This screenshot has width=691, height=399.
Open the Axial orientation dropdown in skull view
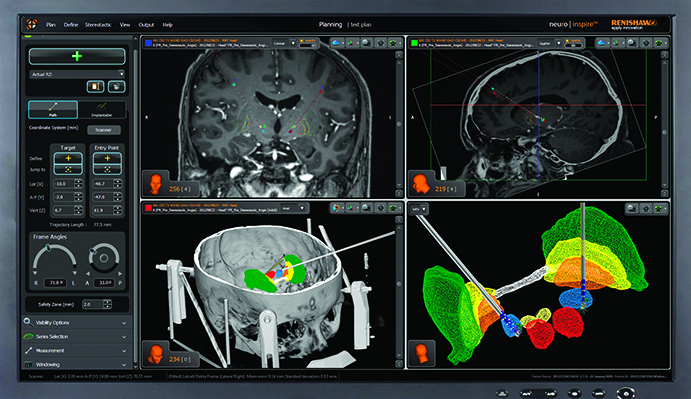tap(293, 208)
